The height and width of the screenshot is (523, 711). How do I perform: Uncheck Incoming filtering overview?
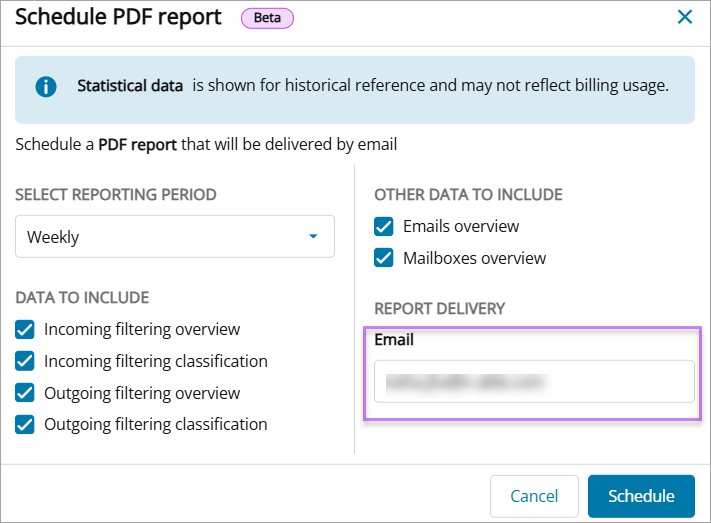point(26,329)
